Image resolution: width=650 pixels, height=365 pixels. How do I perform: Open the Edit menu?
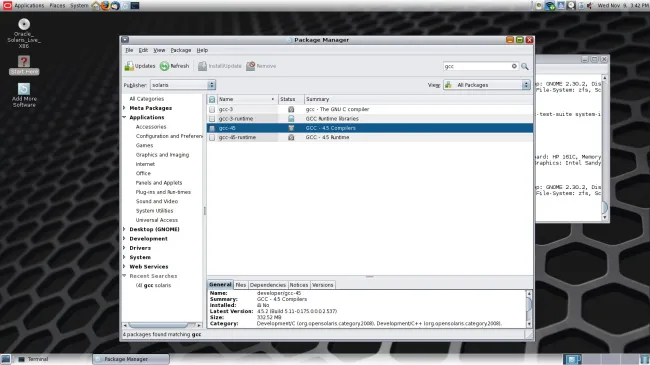click(143, 50)
